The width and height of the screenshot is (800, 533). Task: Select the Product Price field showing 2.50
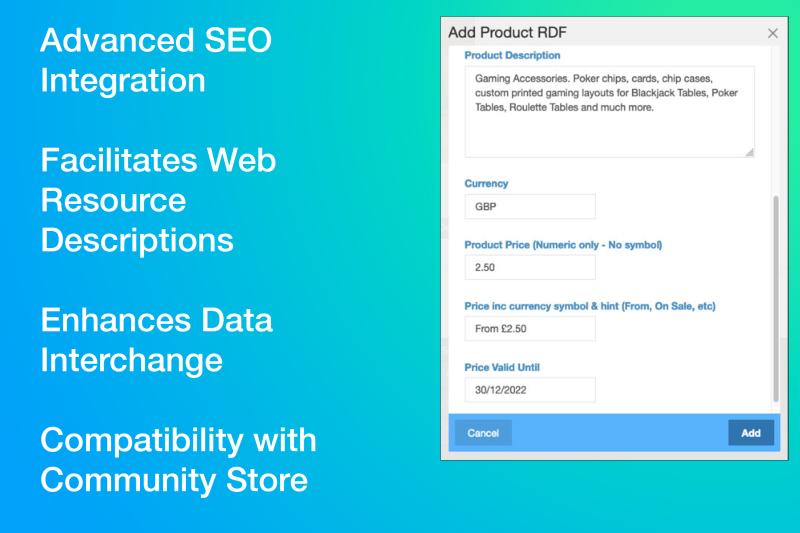click(529, 267)
